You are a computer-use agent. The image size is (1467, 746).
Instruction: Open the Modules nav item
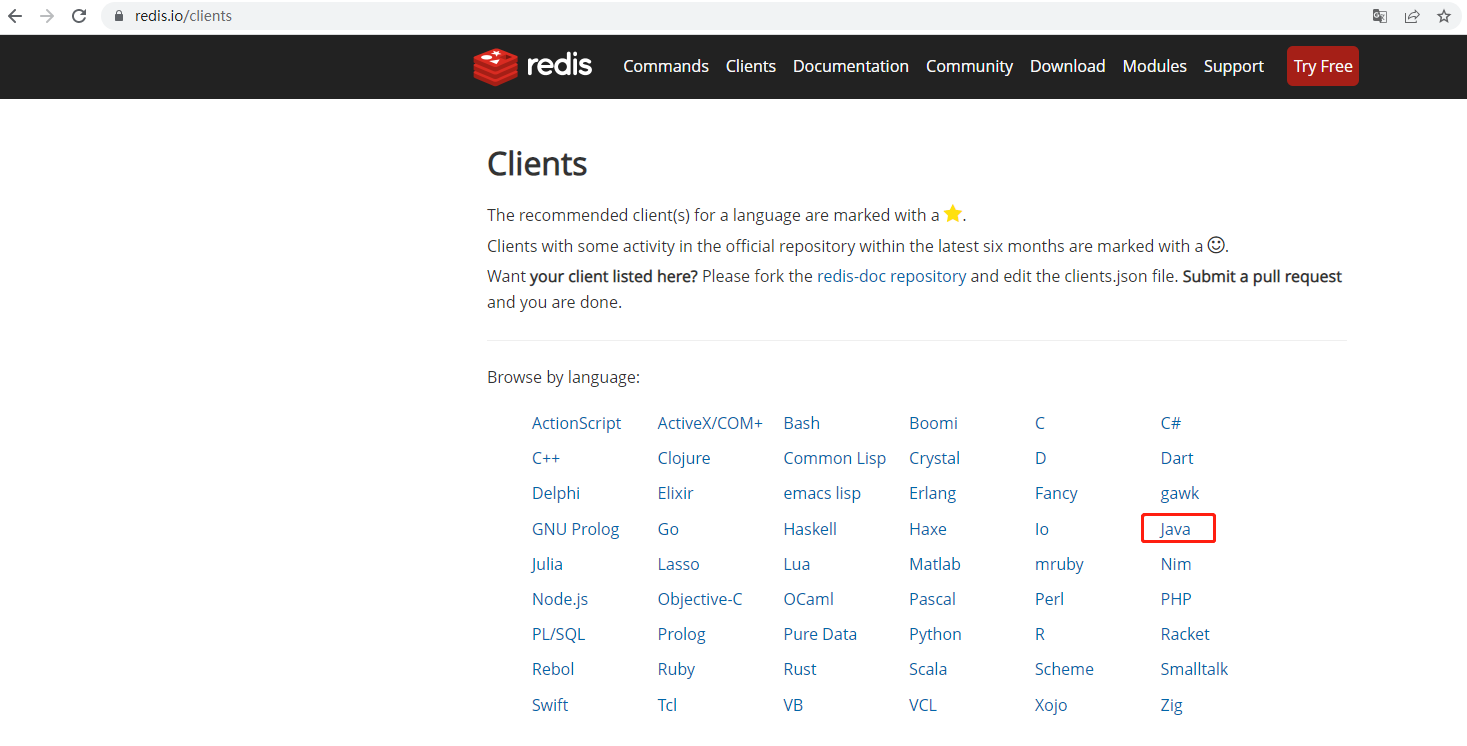coord(1155,66)
